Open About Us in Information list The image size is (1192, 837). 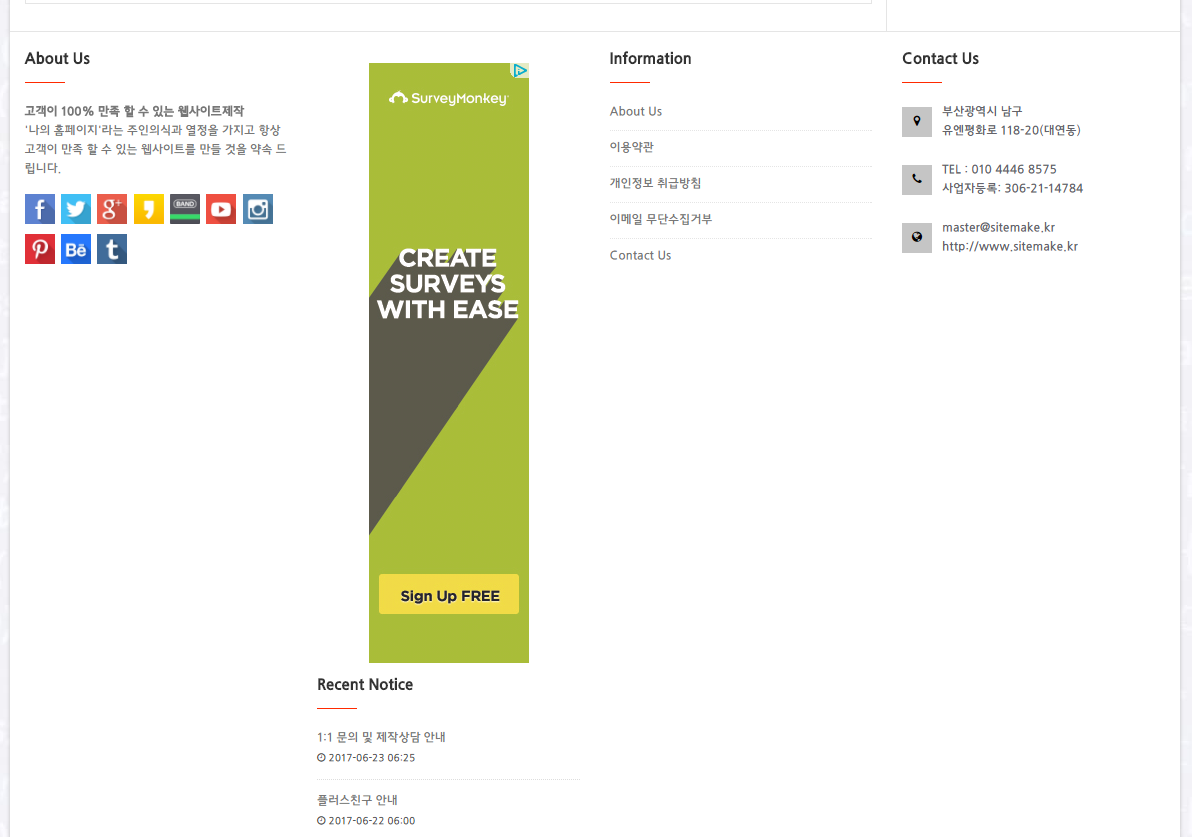tap(636, 111)
